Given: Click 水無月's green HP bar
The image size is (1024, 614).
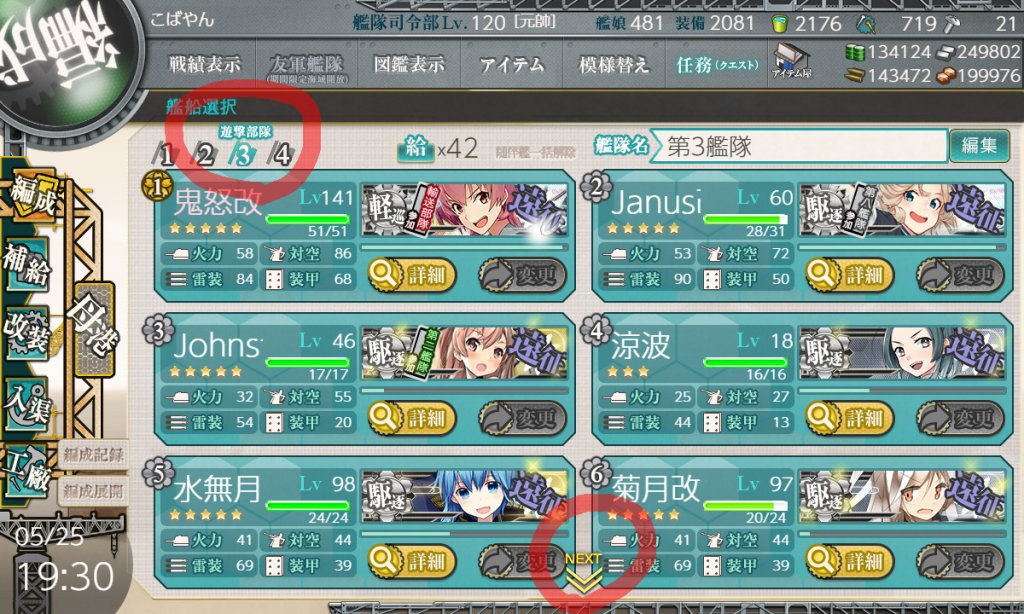Looking at the screenshot, I should pyautogui.click(x=308, y=505).
